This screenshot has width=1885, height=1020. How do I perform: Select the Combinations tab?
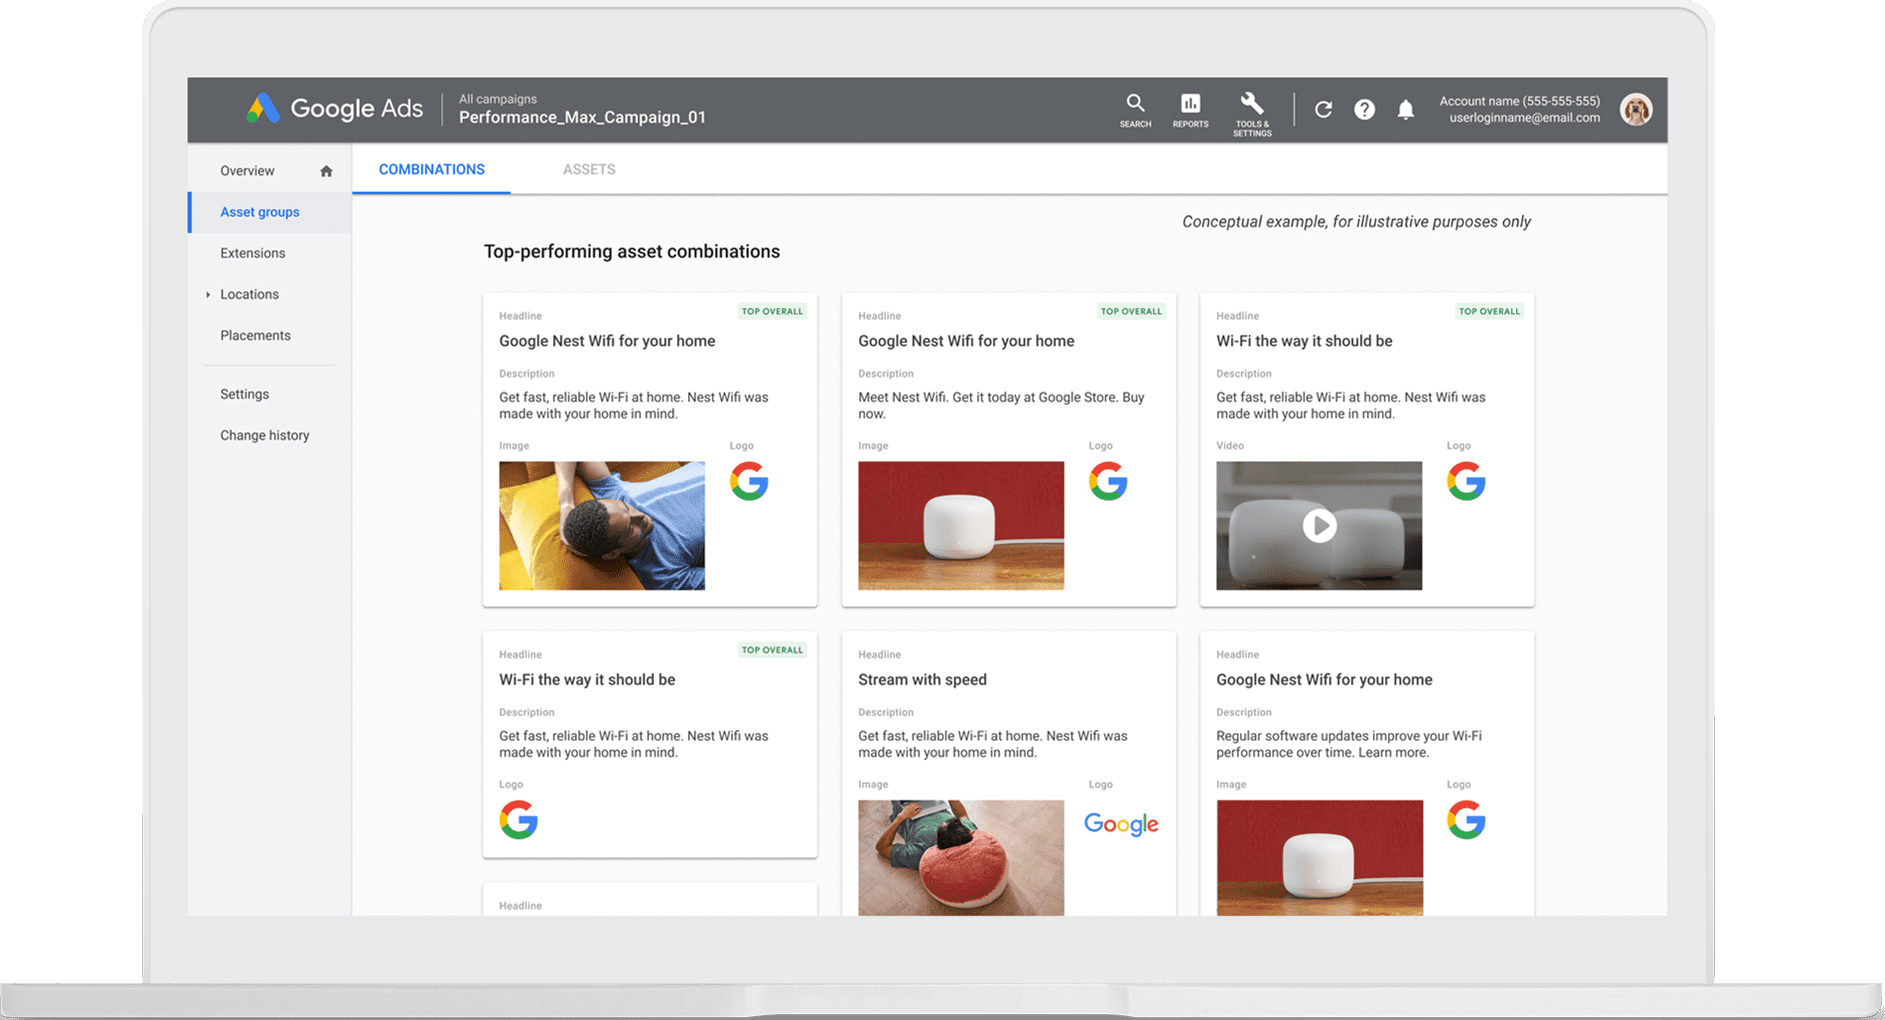point(431,170)
